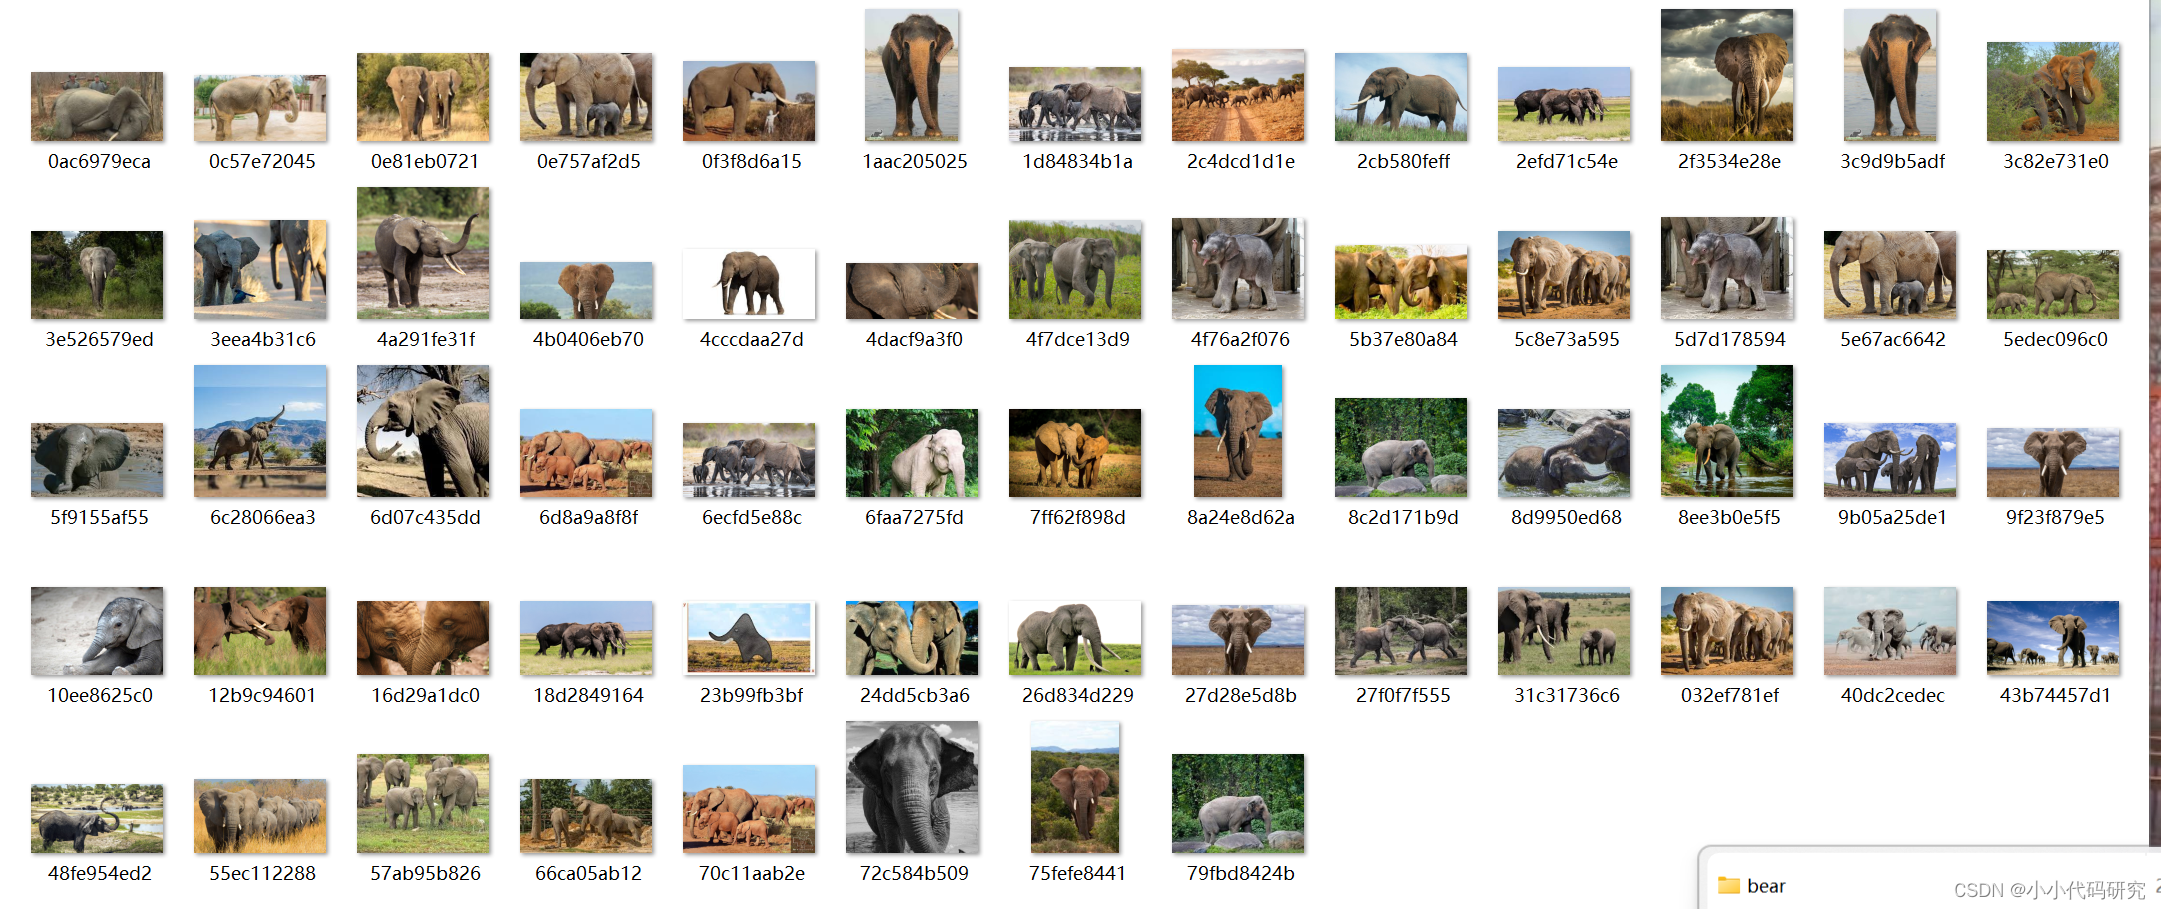Select thumbnail 40dc2cedec

pos(1890,631)
